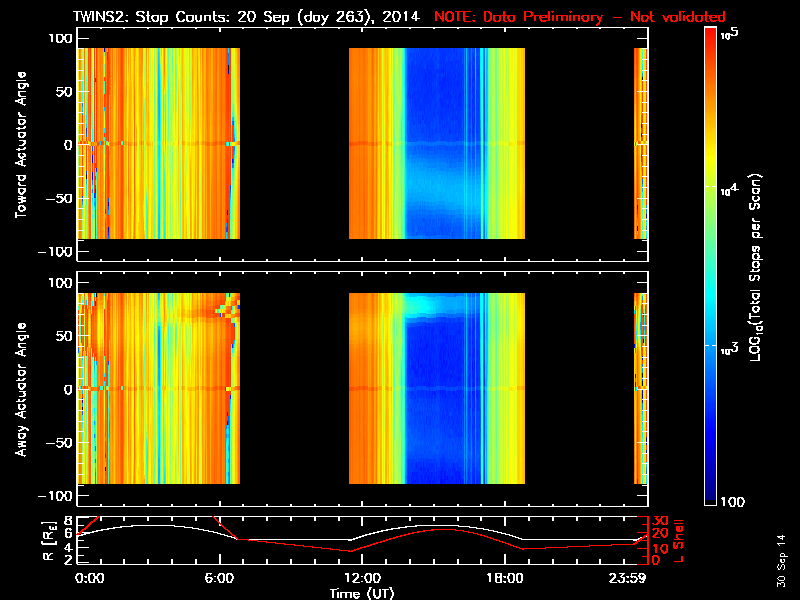Click the '0' tick of Toward Actuator panel
Viewport: 800px width, 600px height.
tap(68, 145)
